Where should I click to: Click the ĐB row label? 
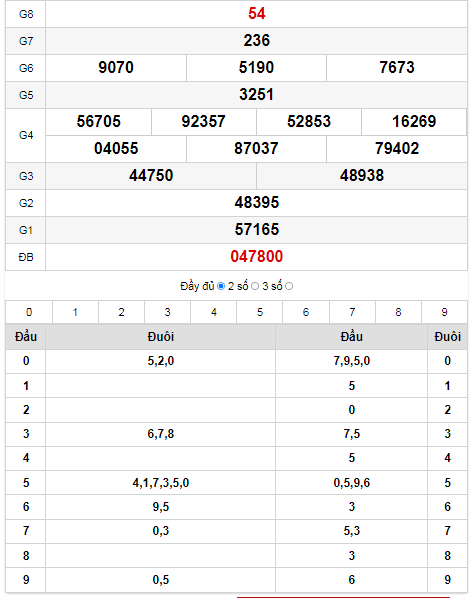(26, 257)
